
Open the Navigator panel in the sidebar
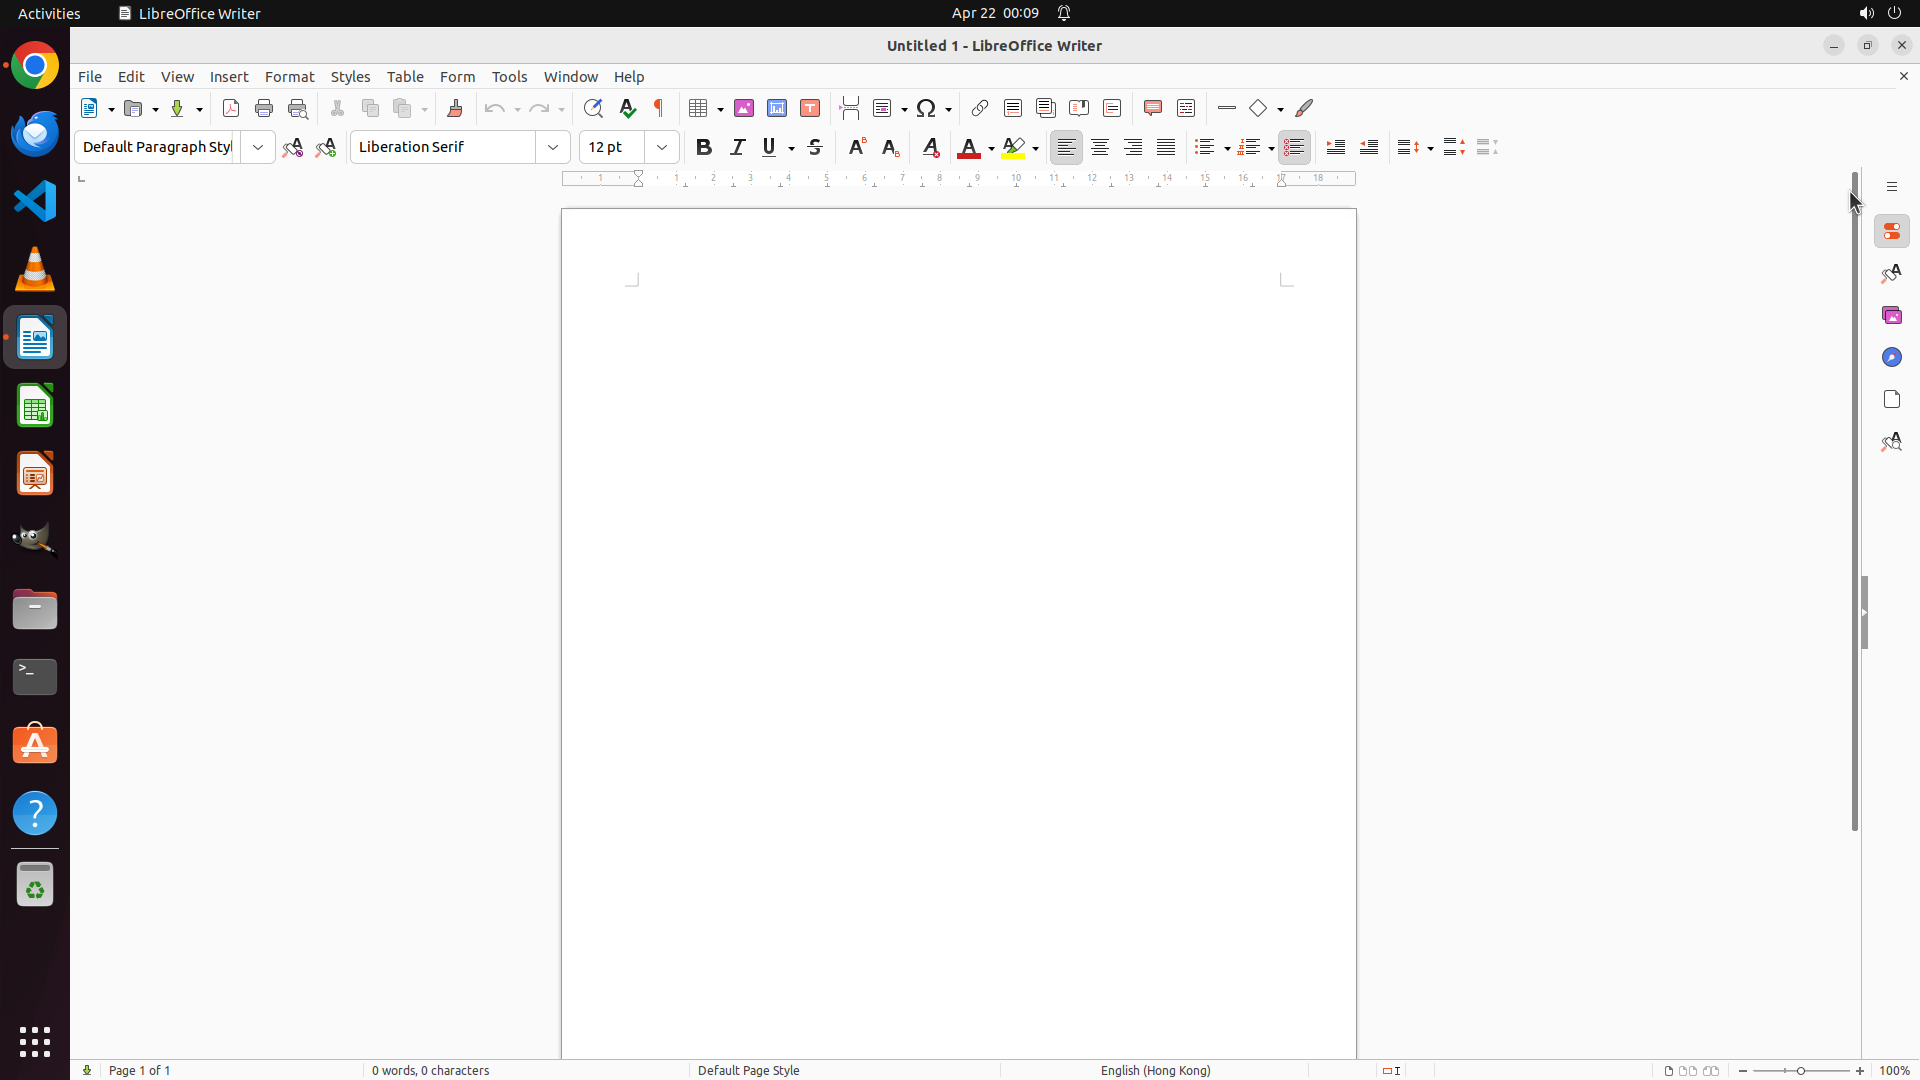click(x=1891, y=357)
